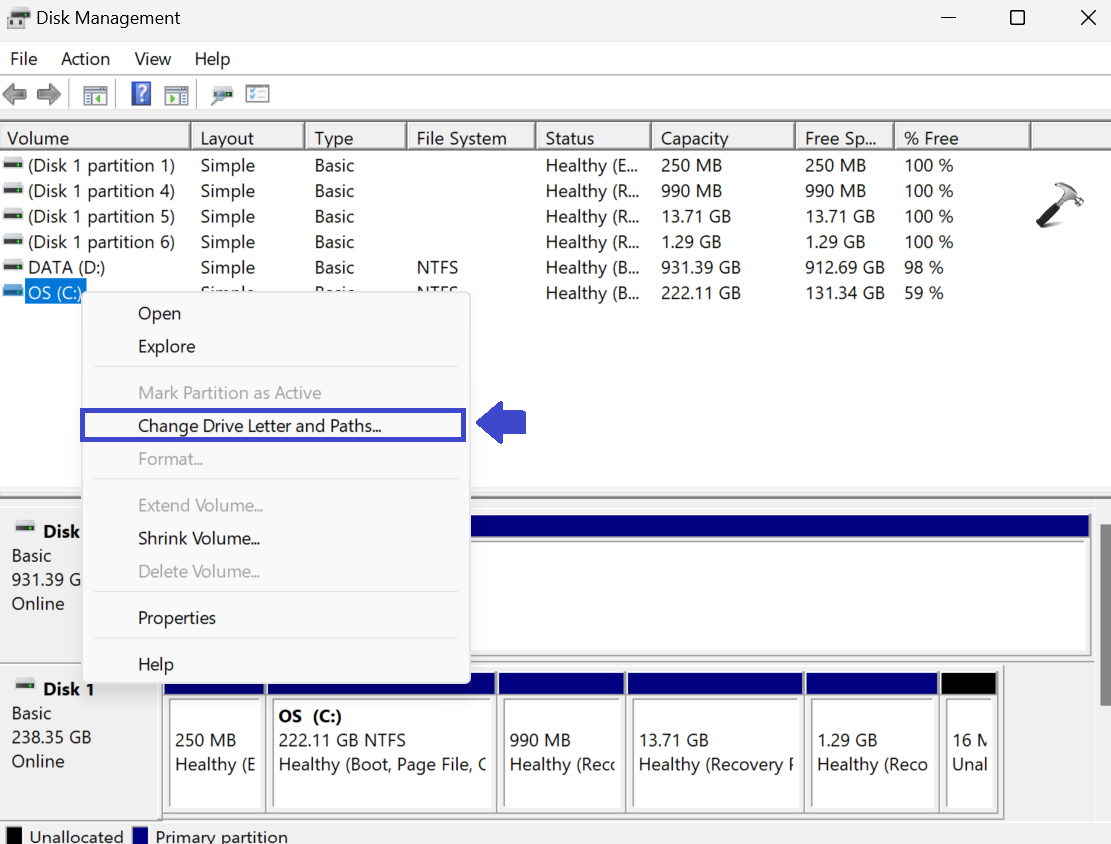Select DATA (D:) volume row
The image size is (1111, 844).
[66, 268]
